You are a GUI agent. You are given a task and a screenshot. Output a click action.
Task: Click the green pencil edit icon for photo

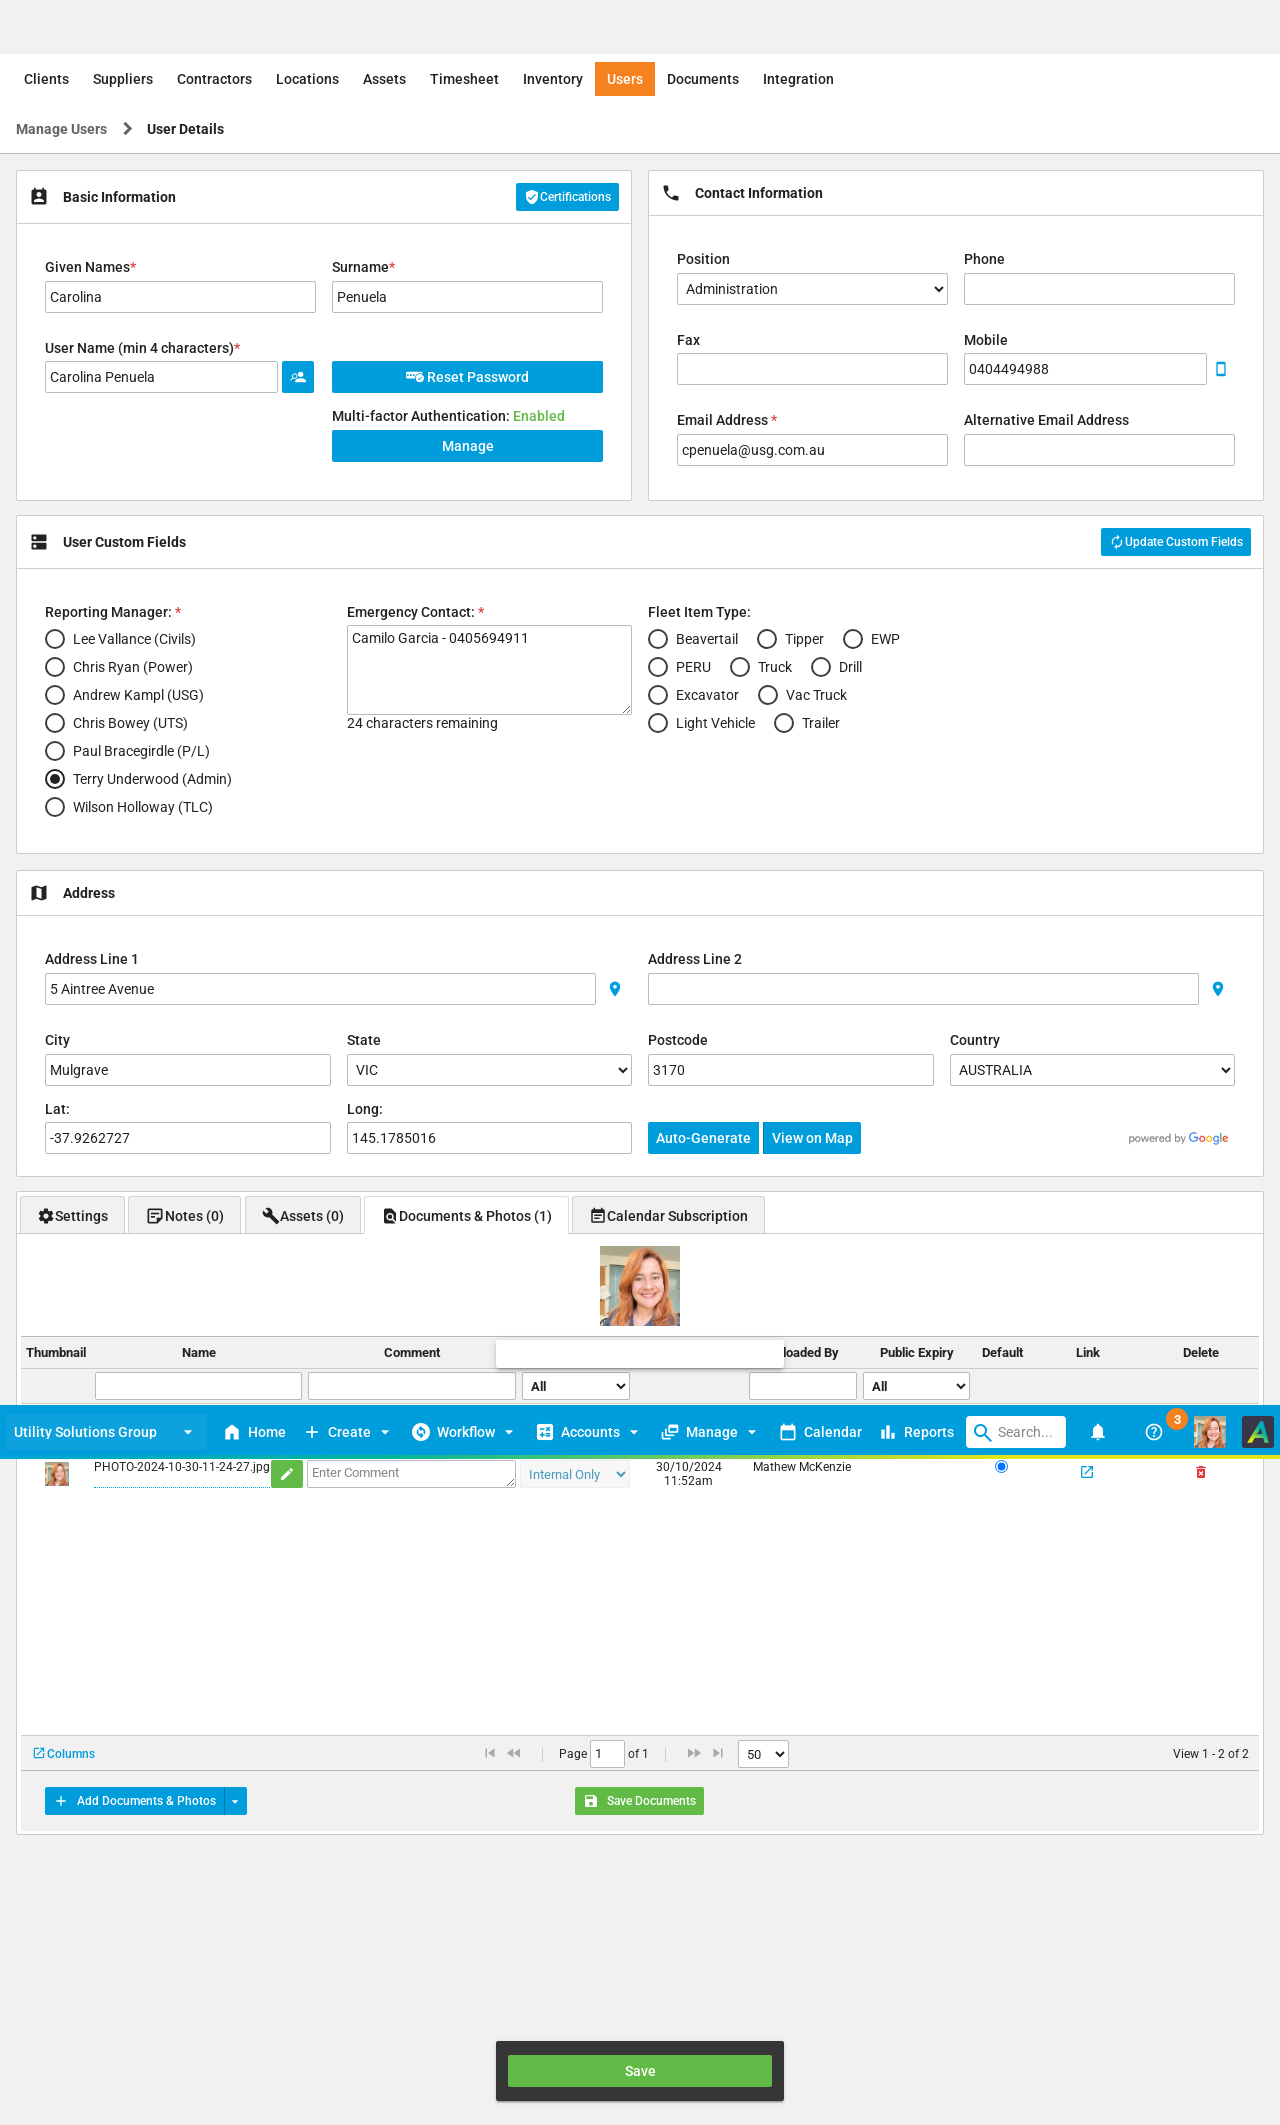click(287, 1474)
